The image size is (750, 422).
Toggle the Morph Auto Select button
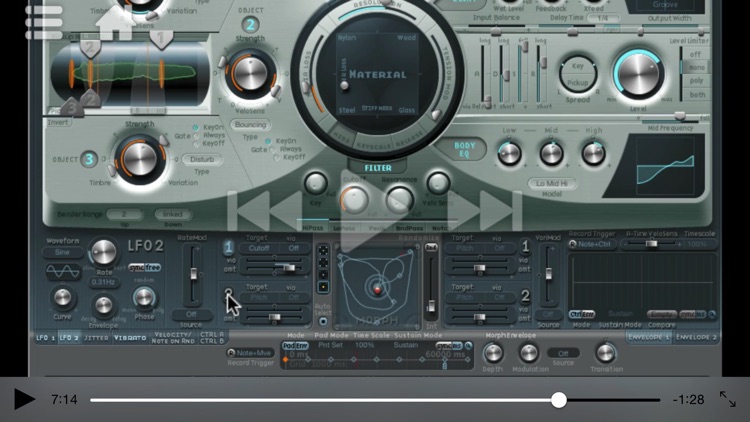point(323,321)
